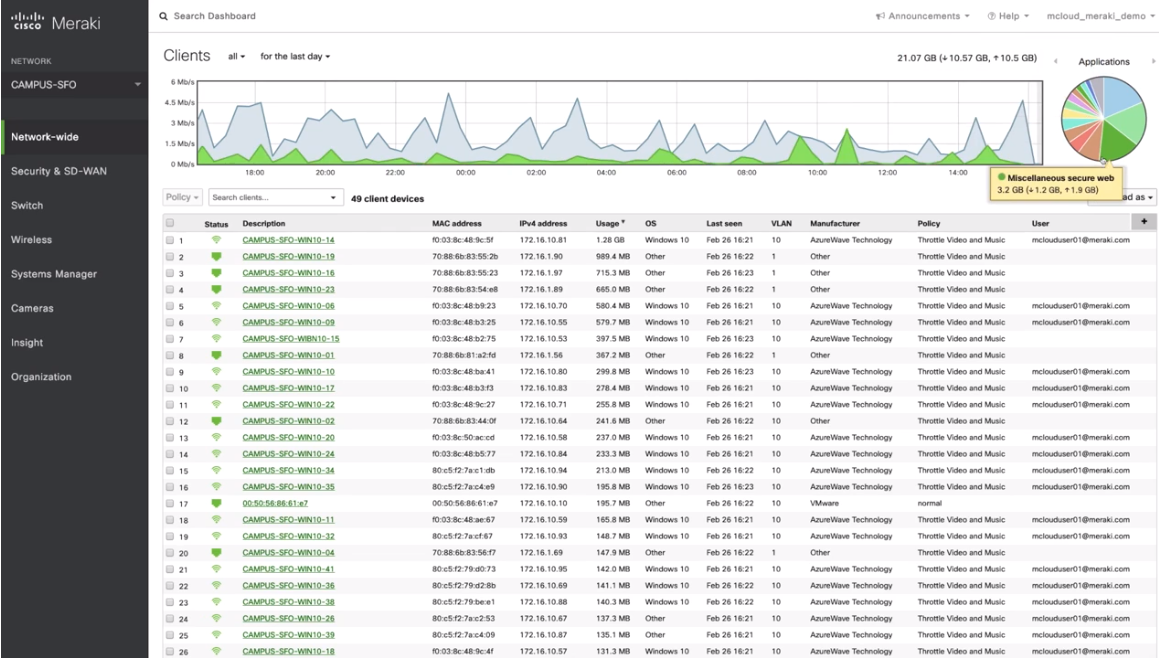The width and height of the screenshot is (1159, 658).
Task: Check the box for CAMPUS-SFO-WIN10-19
Action: pos(170,257)
